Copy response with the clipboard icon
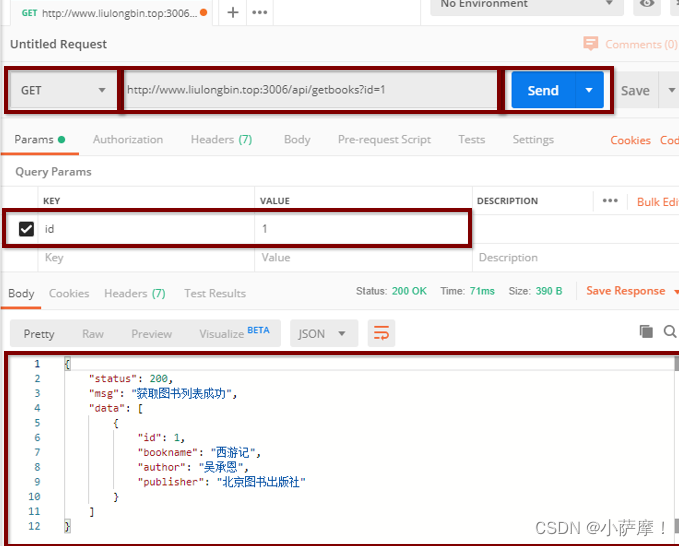The height and width of the screenshot is (546, 679). [x=646, y=332]
